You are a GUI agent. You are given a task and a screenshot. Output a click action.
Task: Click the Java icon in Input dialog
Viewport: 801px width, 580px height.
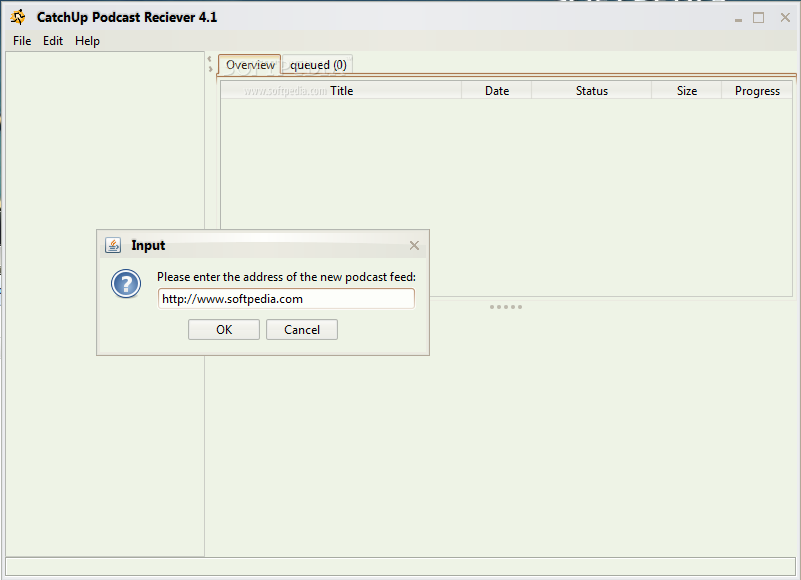click(113, 245)
